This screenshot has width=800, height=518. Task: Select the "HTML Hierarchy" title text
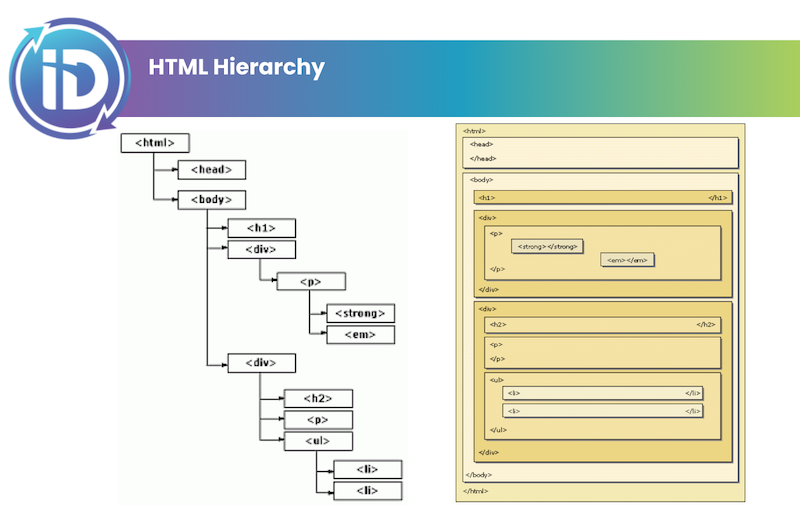pos(236,67)
